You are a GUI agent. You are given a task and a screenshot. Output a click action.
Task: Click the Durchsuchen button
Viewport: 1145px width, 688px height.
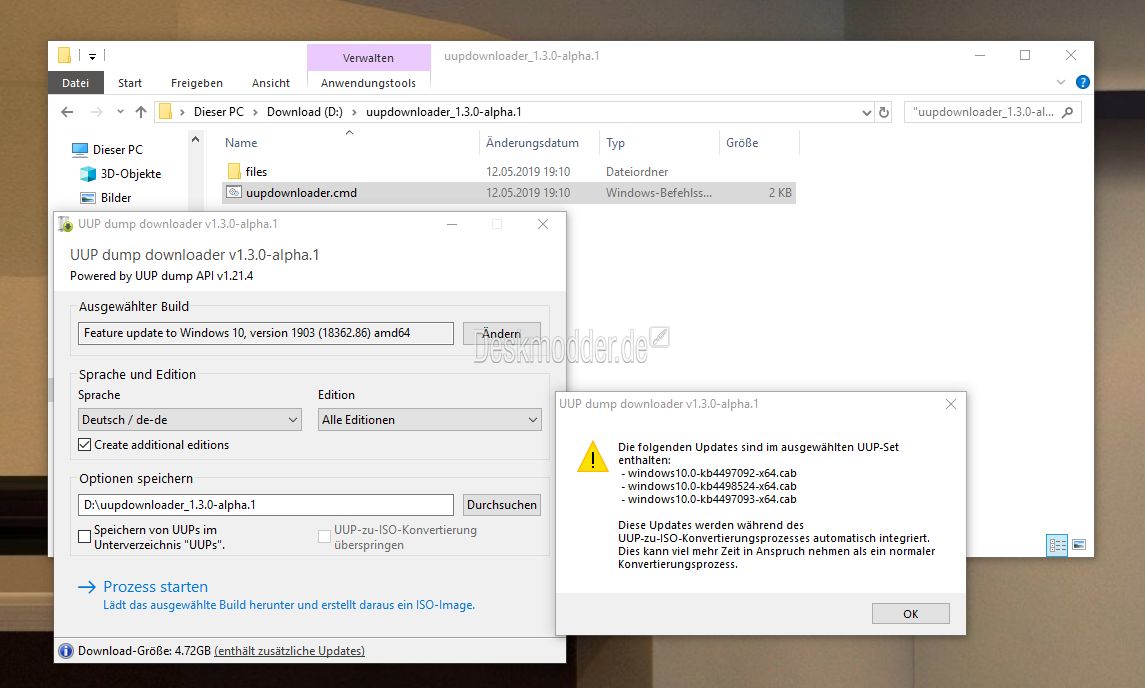click(x=502, y=505)
